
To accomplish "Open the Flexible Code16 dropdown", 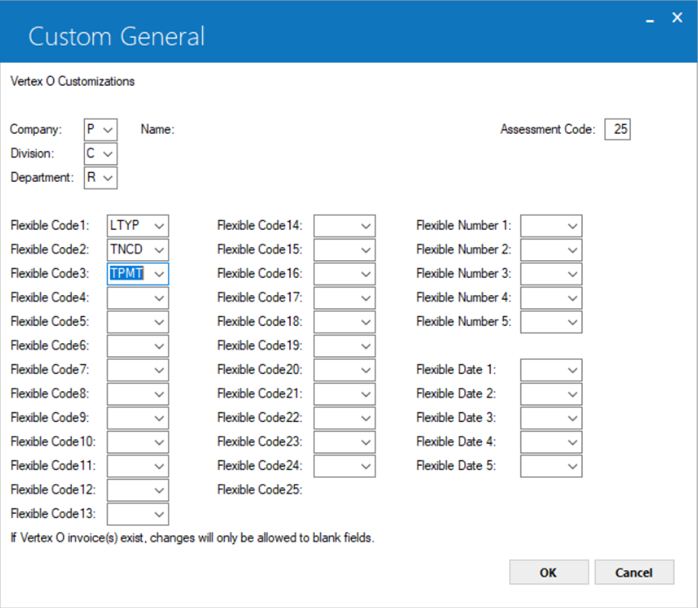I will 344,274.
